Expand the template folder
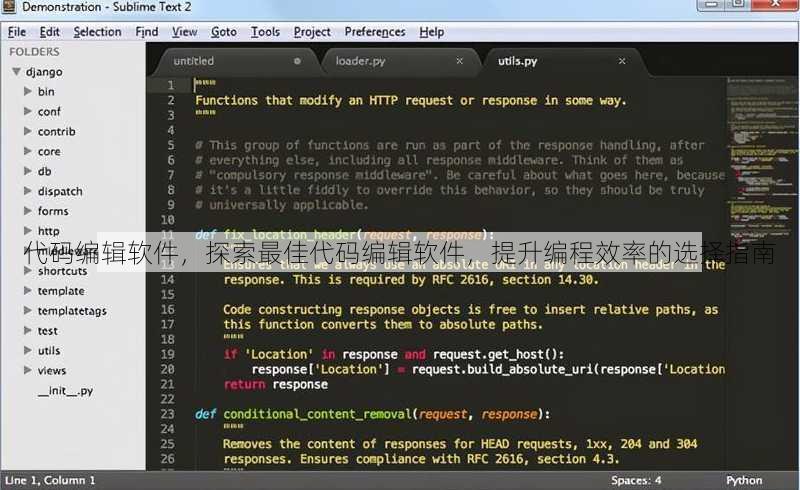The image size is (800, 490). pos(28,290)
